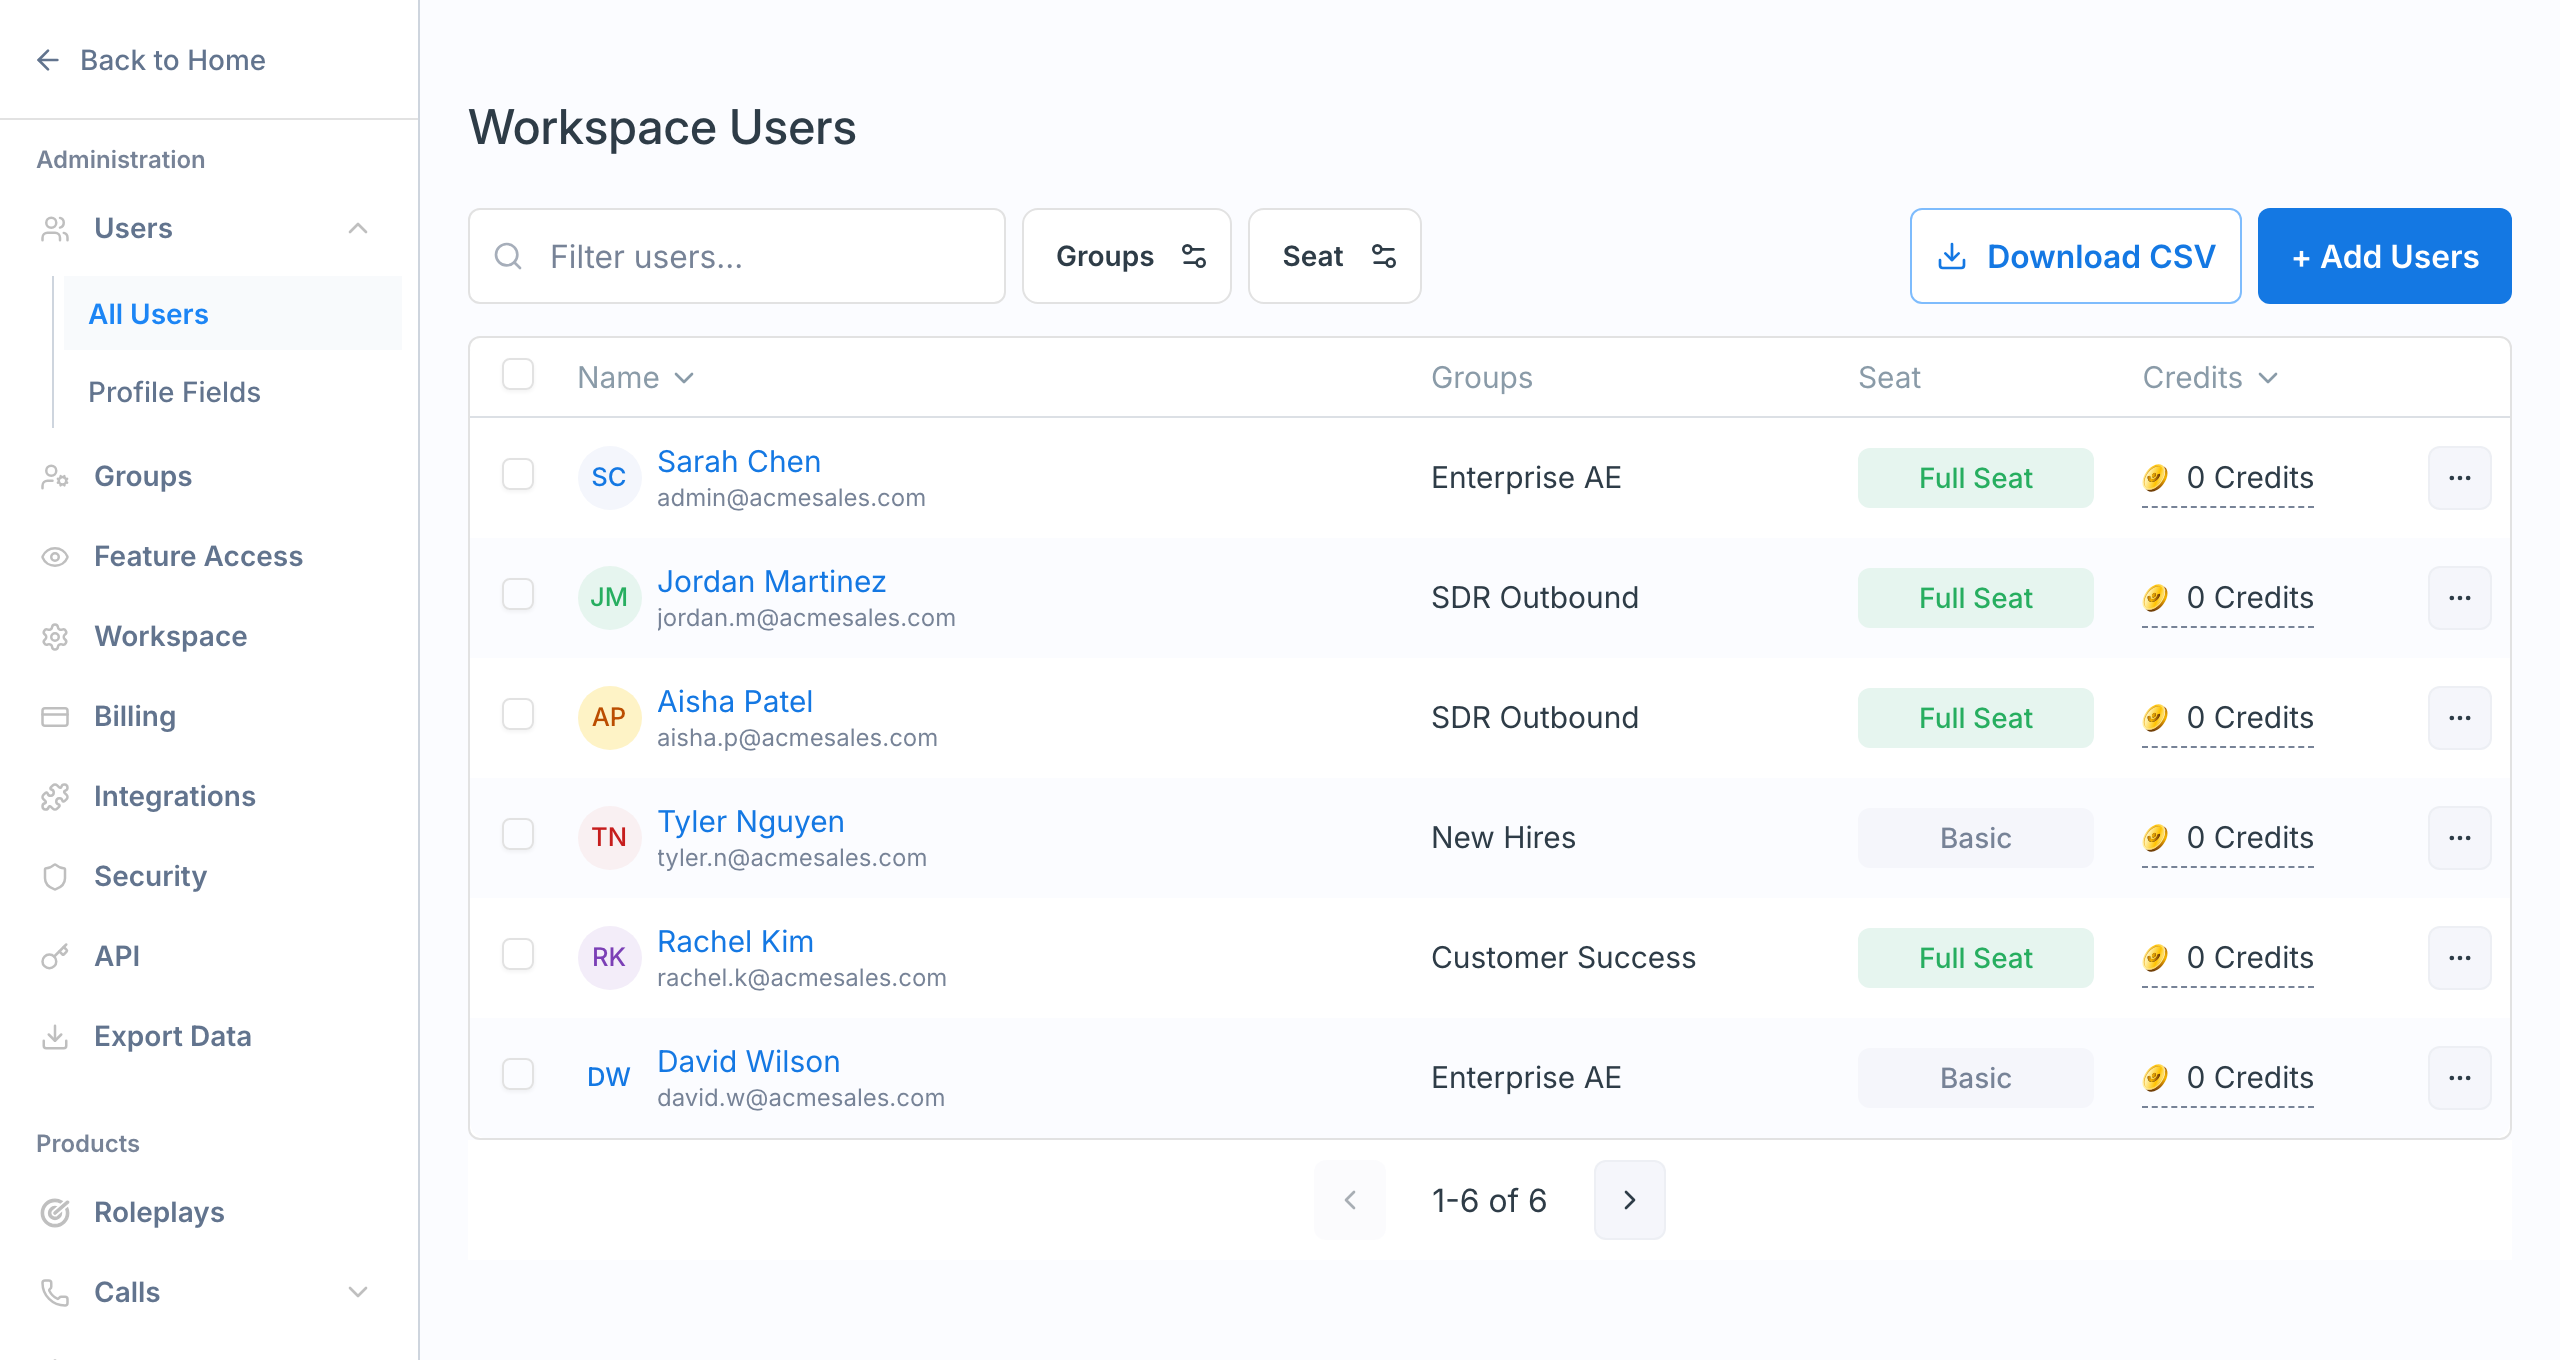Viewport: 2560px width, 1360px height.
Task: Toggle the select-all checkbox in the table header
Action: (518, 375)
